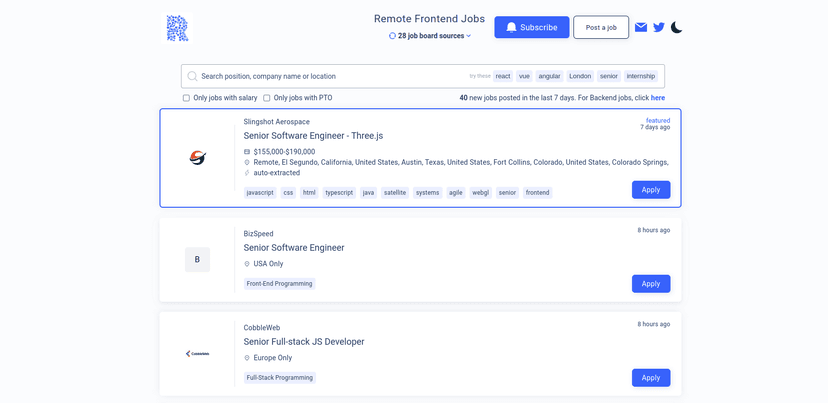The image size is (828, 403).
Task: Click the magnifier icon in search bar
Action: [192, 76]
